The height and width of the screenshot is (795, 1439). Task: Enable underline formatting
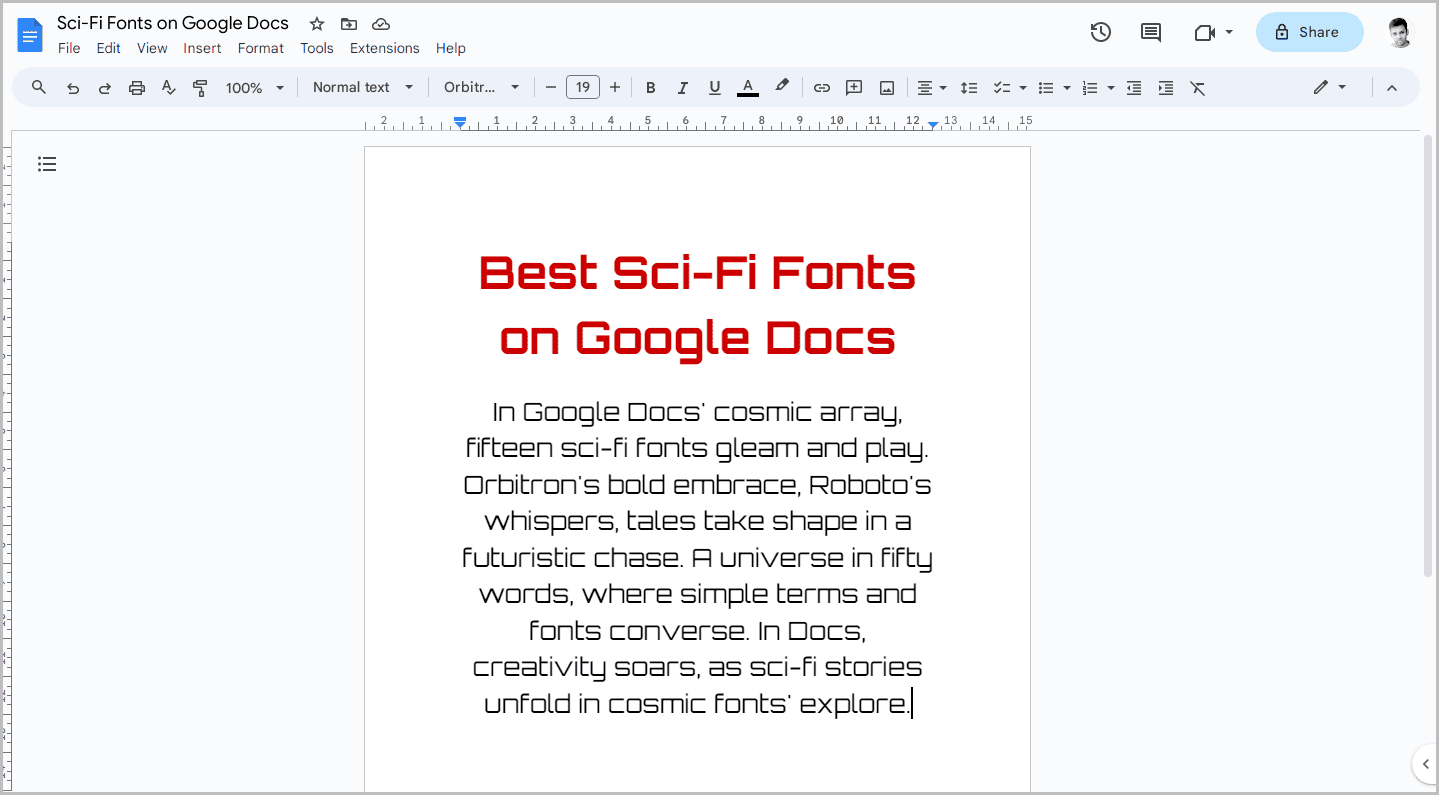click(x=714, y=87)
